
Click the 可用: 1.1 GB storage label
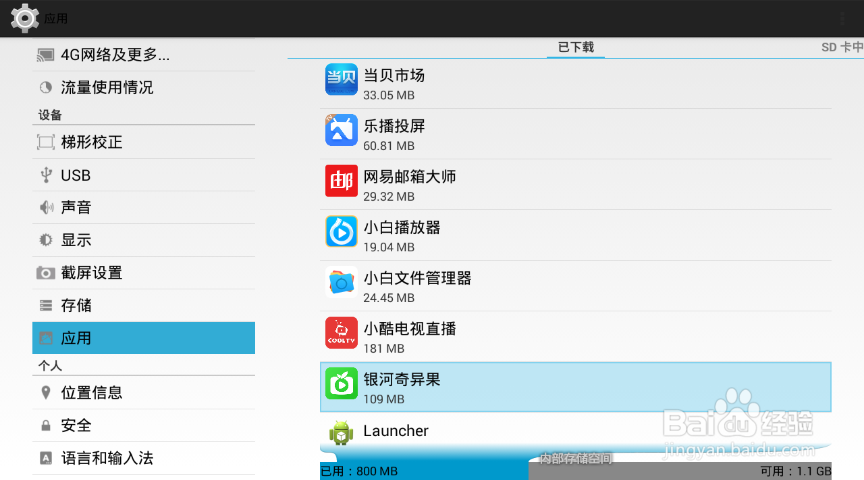pyautogui.click(x=796, y=471)
